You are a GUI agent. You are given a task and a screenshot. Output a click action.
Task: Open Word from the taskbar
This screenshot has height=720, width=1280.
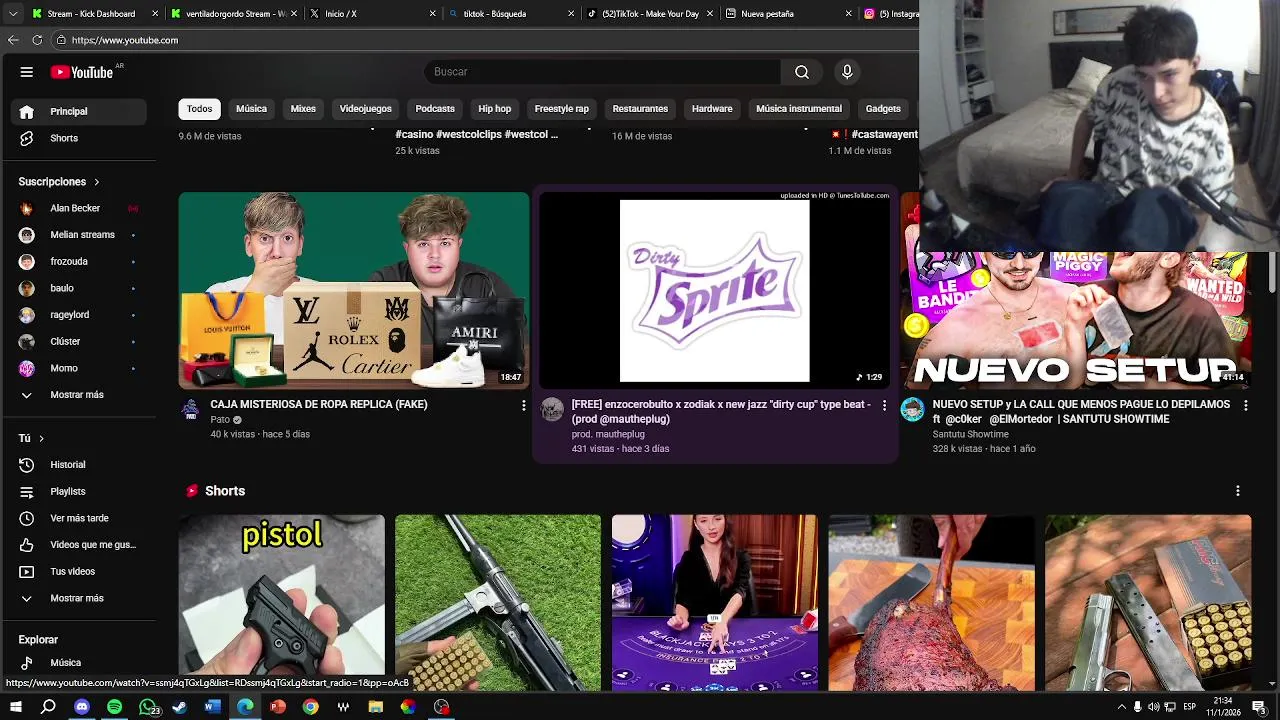pyautogui.click(x=212, y=707)
